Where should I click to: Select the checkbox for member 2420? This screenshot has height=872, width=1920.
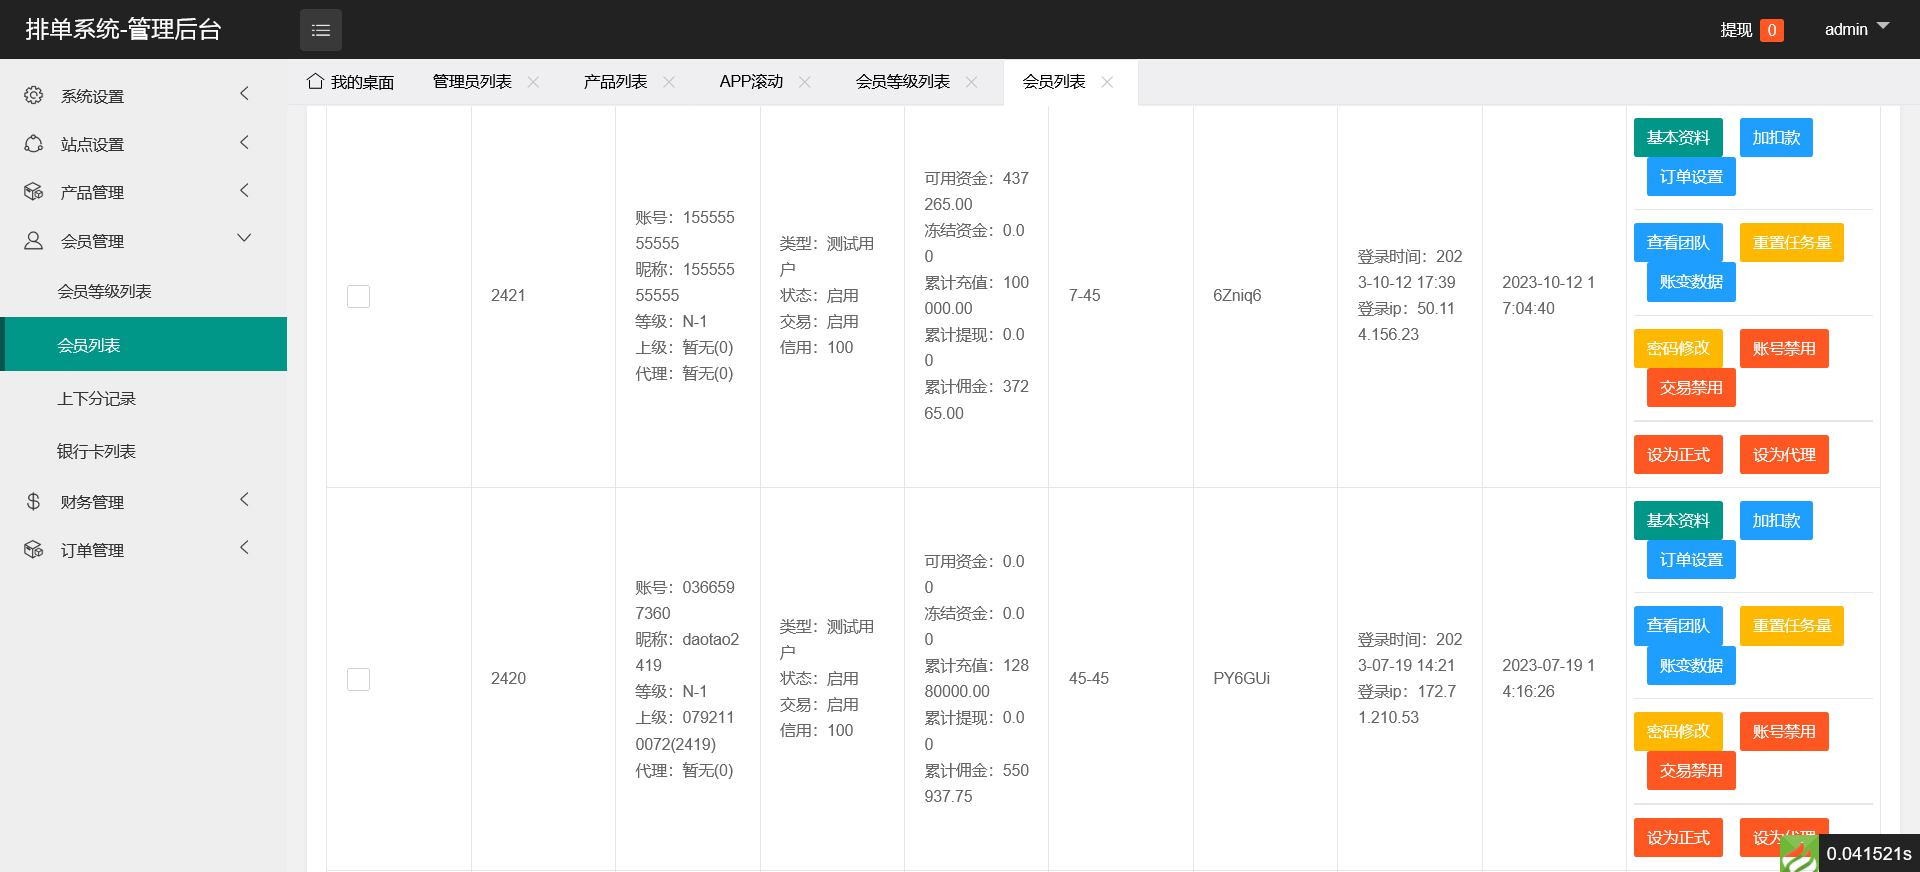pos(358,679)
